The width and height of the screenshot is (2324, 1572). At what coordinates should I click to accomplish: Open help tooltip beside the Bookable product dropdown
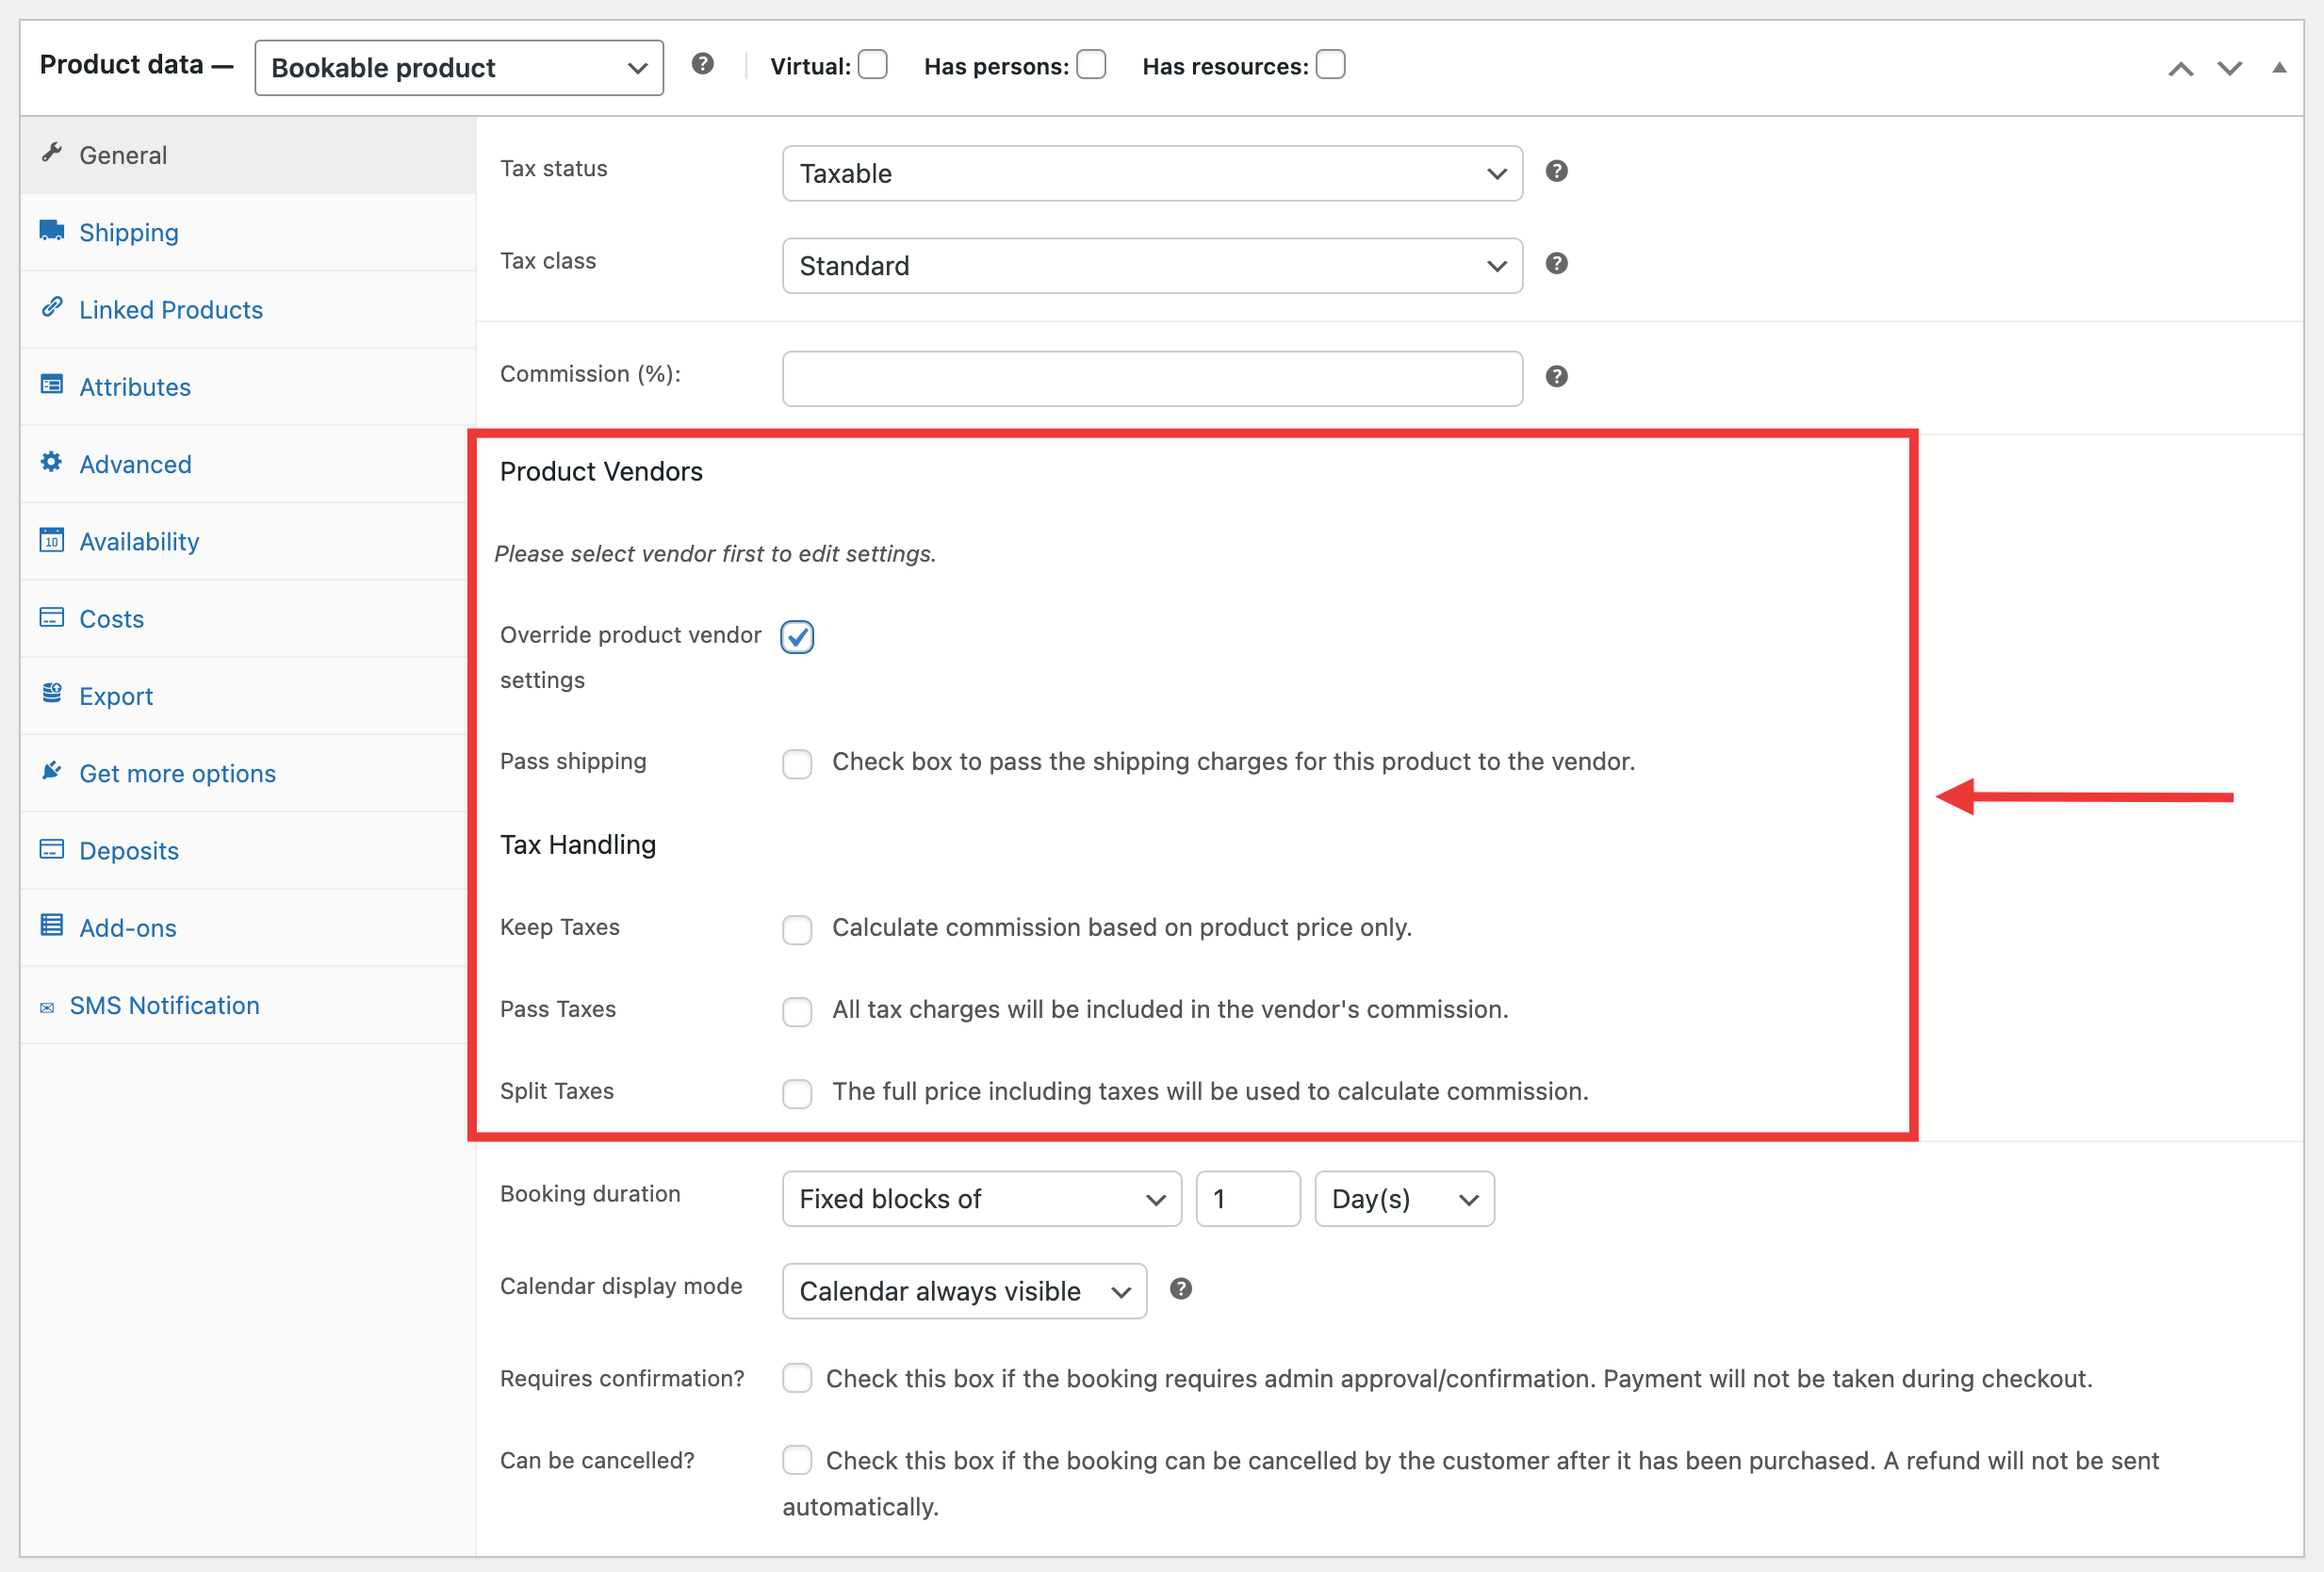coord(703,62)
